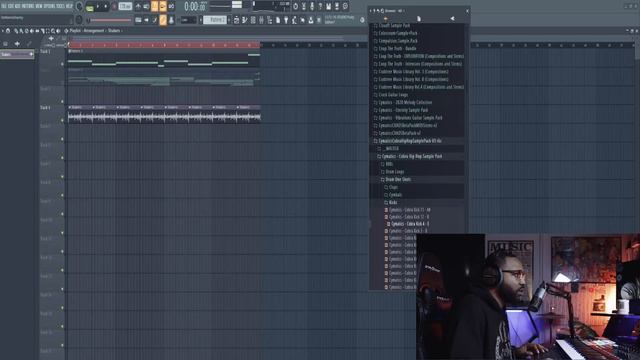The width and height of the screenshot is (640, 360).
Task: Open the Pattern 2 selector dropdown
Action: [x=215, y=20]
